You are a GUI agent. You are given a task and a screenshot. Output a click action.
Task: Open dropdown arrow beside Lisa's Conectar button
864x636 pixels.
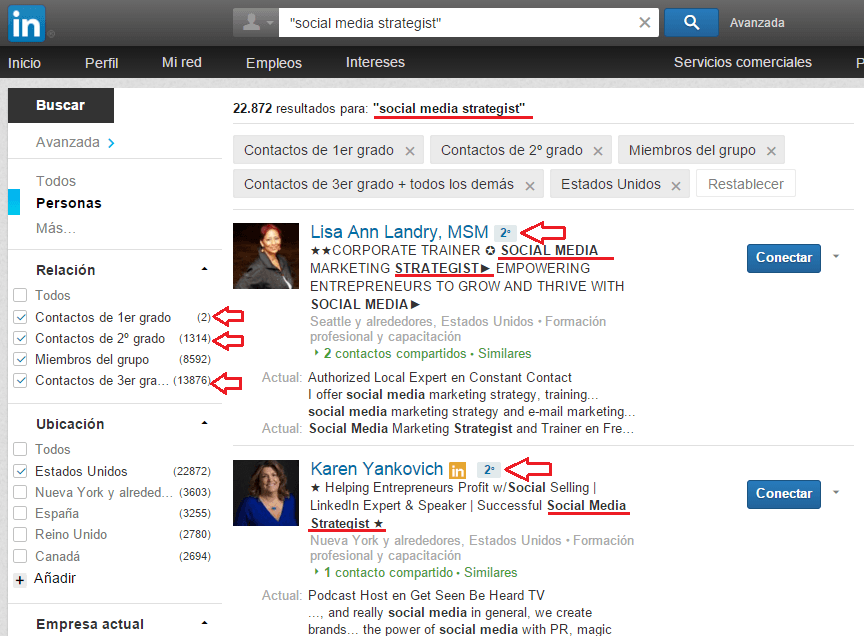coord(836,256)
